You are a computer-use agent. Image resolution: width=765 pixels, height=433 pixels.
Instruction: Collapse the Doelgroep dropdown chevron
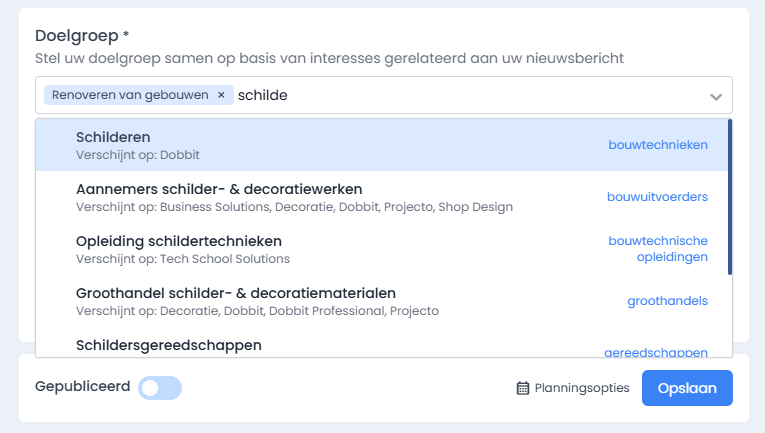pyautogui.click(x=716, y=97)
